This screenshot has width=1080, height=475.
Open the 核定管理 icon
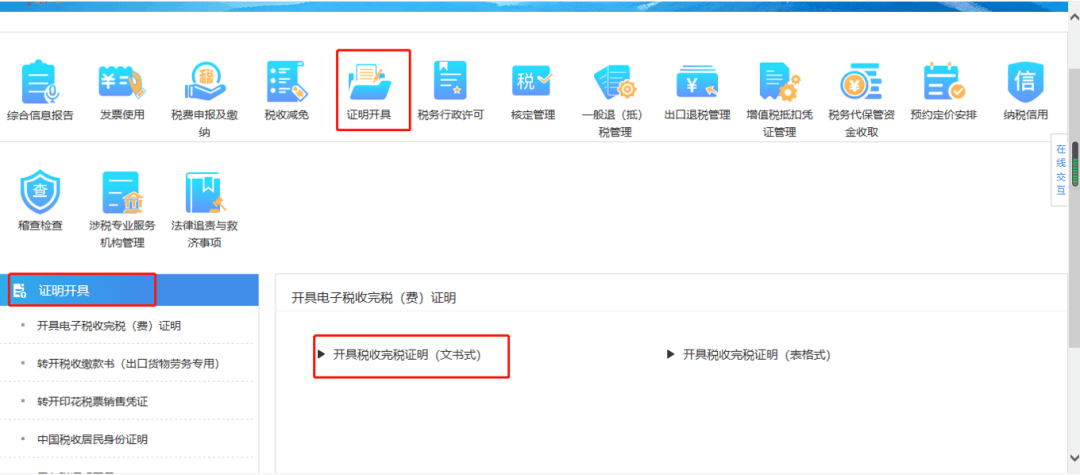(532, 81)
